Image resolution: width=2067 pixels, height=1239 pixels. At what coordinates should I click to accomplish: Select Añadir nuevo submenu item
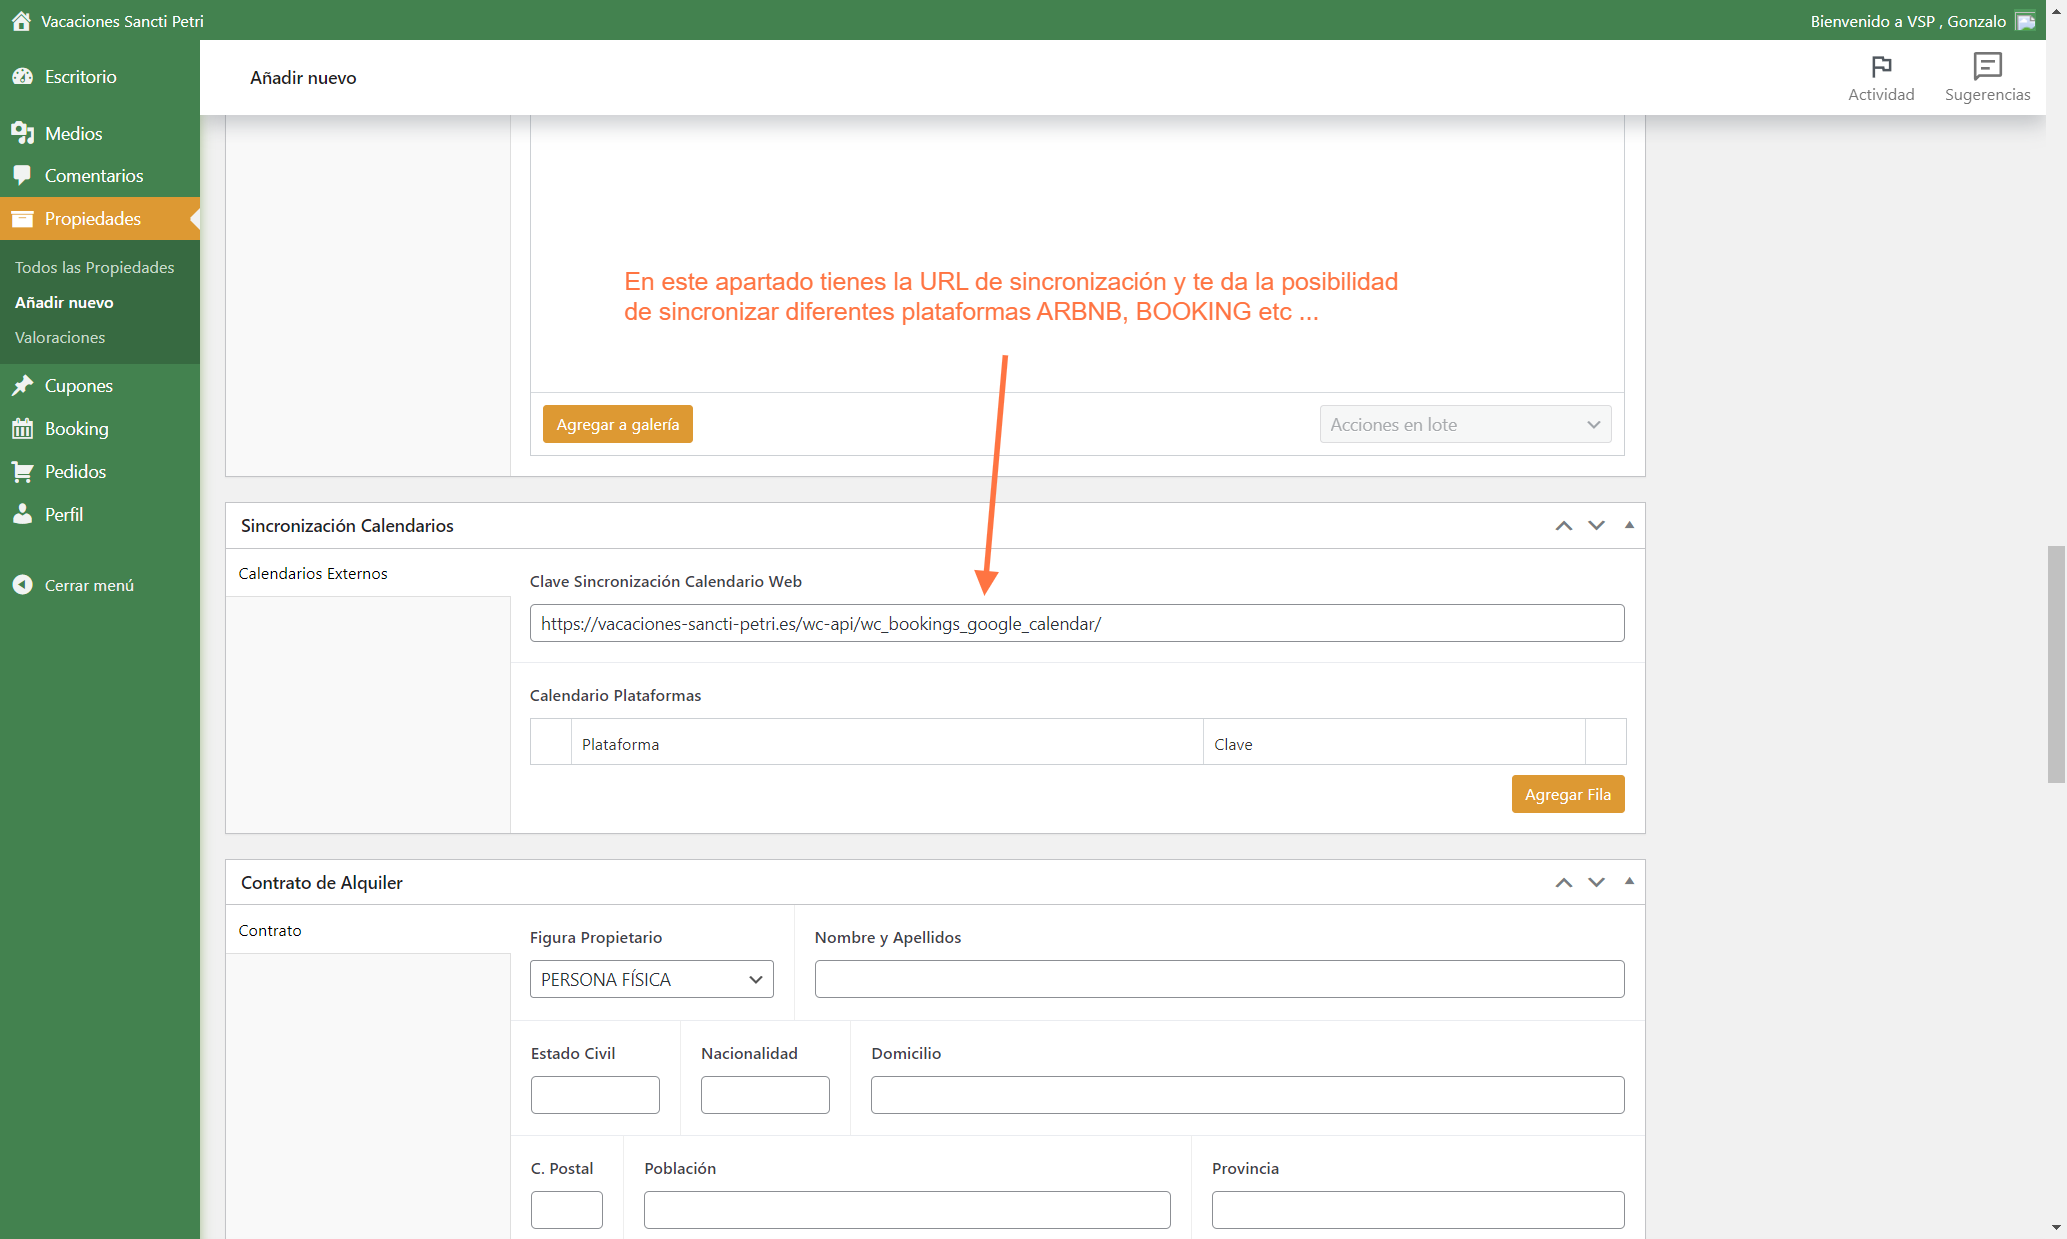(64, 302)
